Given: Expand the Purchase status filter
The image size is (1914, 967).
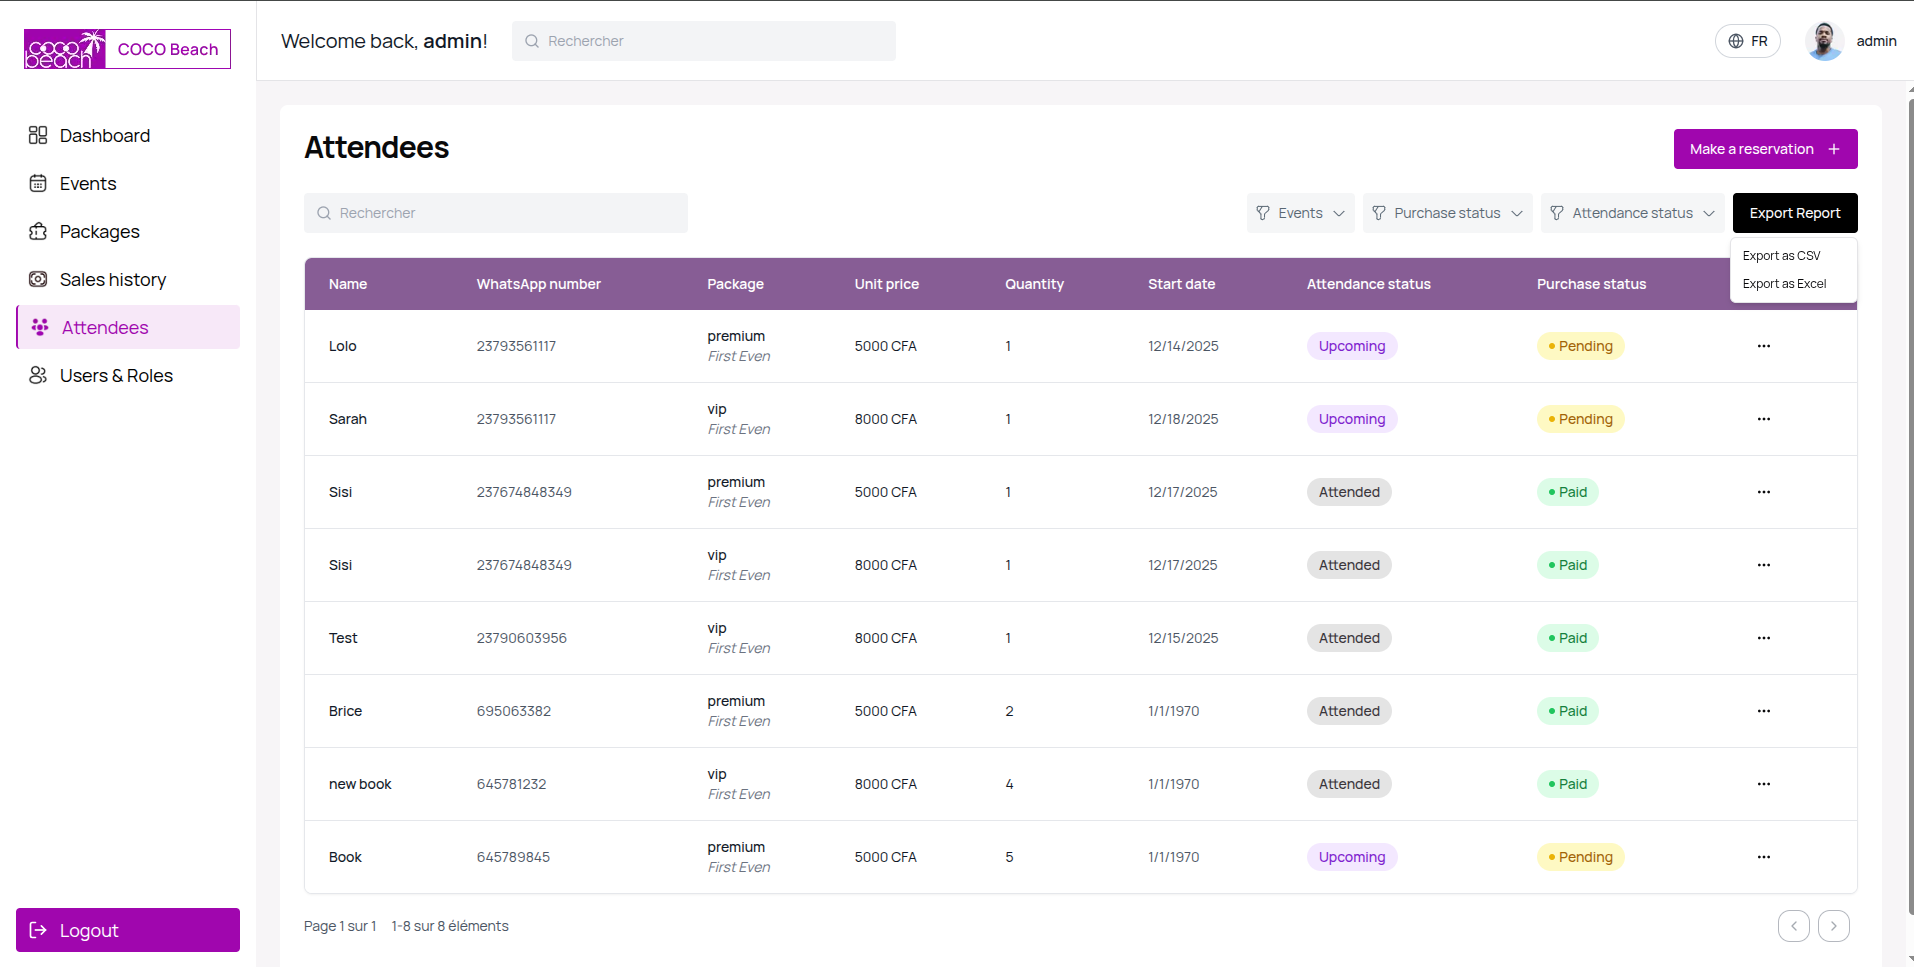Looking at the screenshot, I should point(1446,213).
